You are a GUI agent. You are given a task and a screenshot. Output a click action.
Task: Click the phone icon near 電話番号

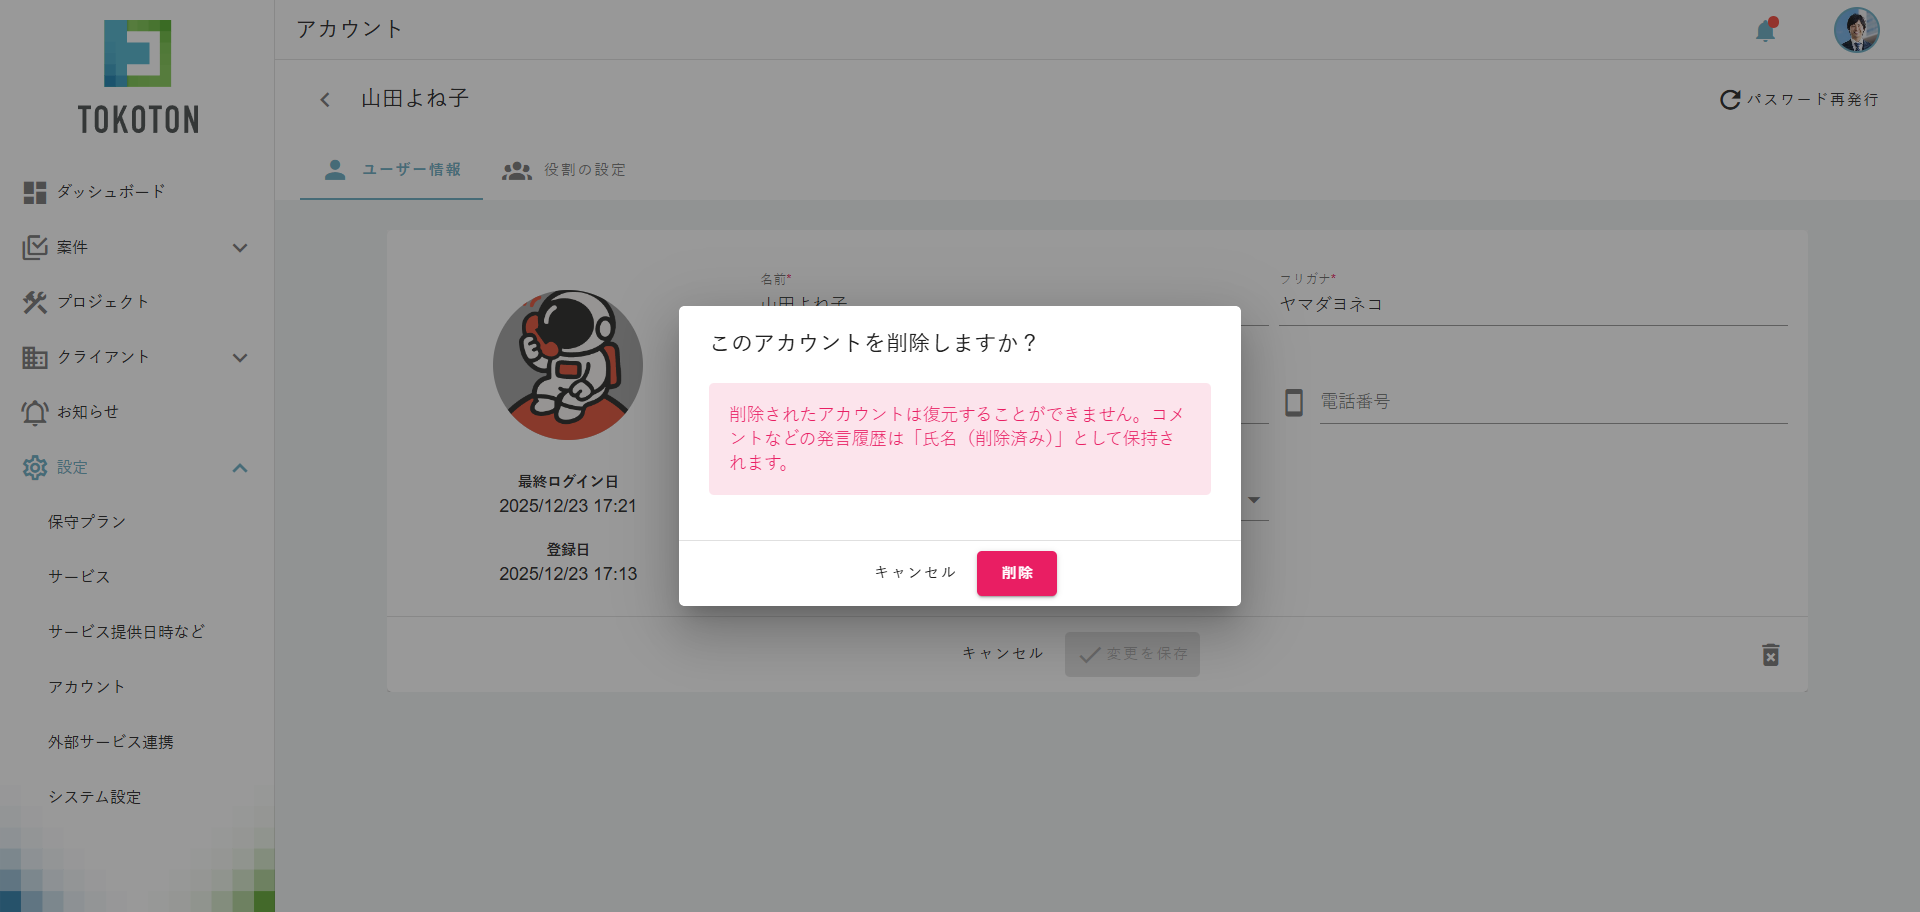(x=1295, y=402)
